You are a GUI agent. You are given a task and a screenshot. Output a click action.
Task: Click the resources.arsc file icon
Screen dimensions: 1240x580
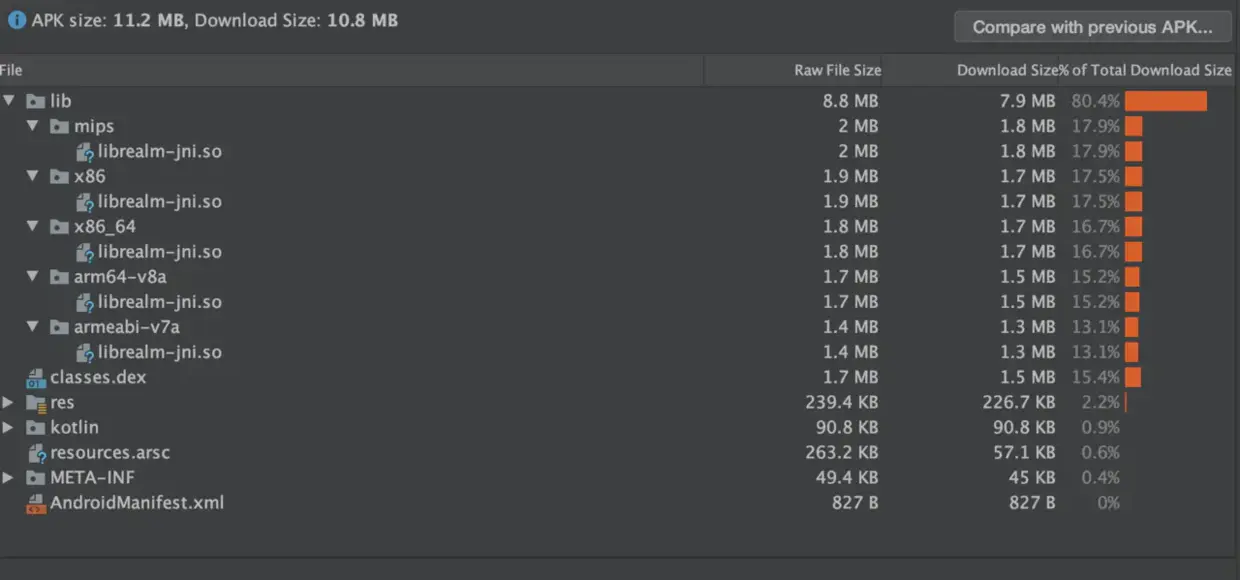coord(35,453)
